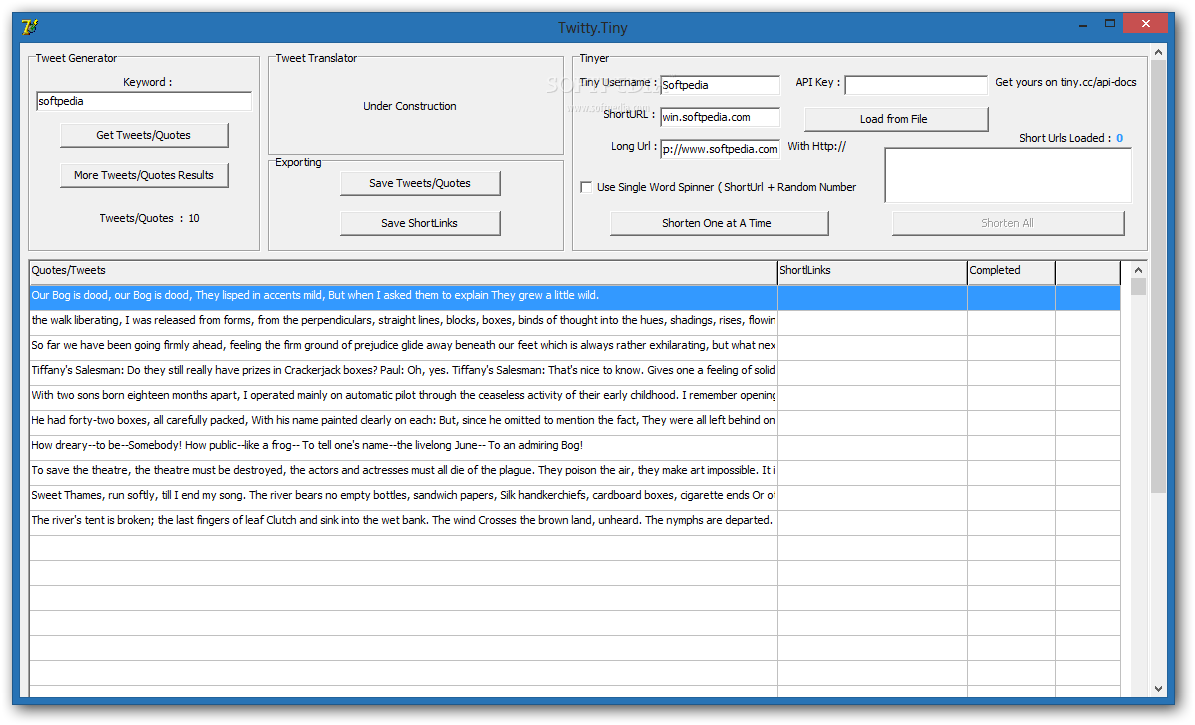Select row starting 'the walk liberating'
Image resolution: width=1195 pixels, height=725 pixels.
[575, 321]
